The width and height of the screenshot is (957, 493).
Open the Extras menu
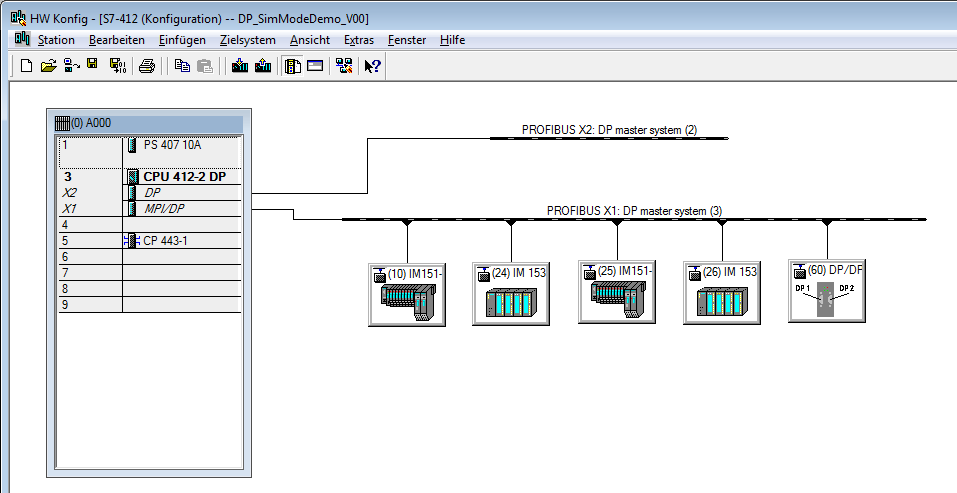pyautogui.click(x=358, y=40)
